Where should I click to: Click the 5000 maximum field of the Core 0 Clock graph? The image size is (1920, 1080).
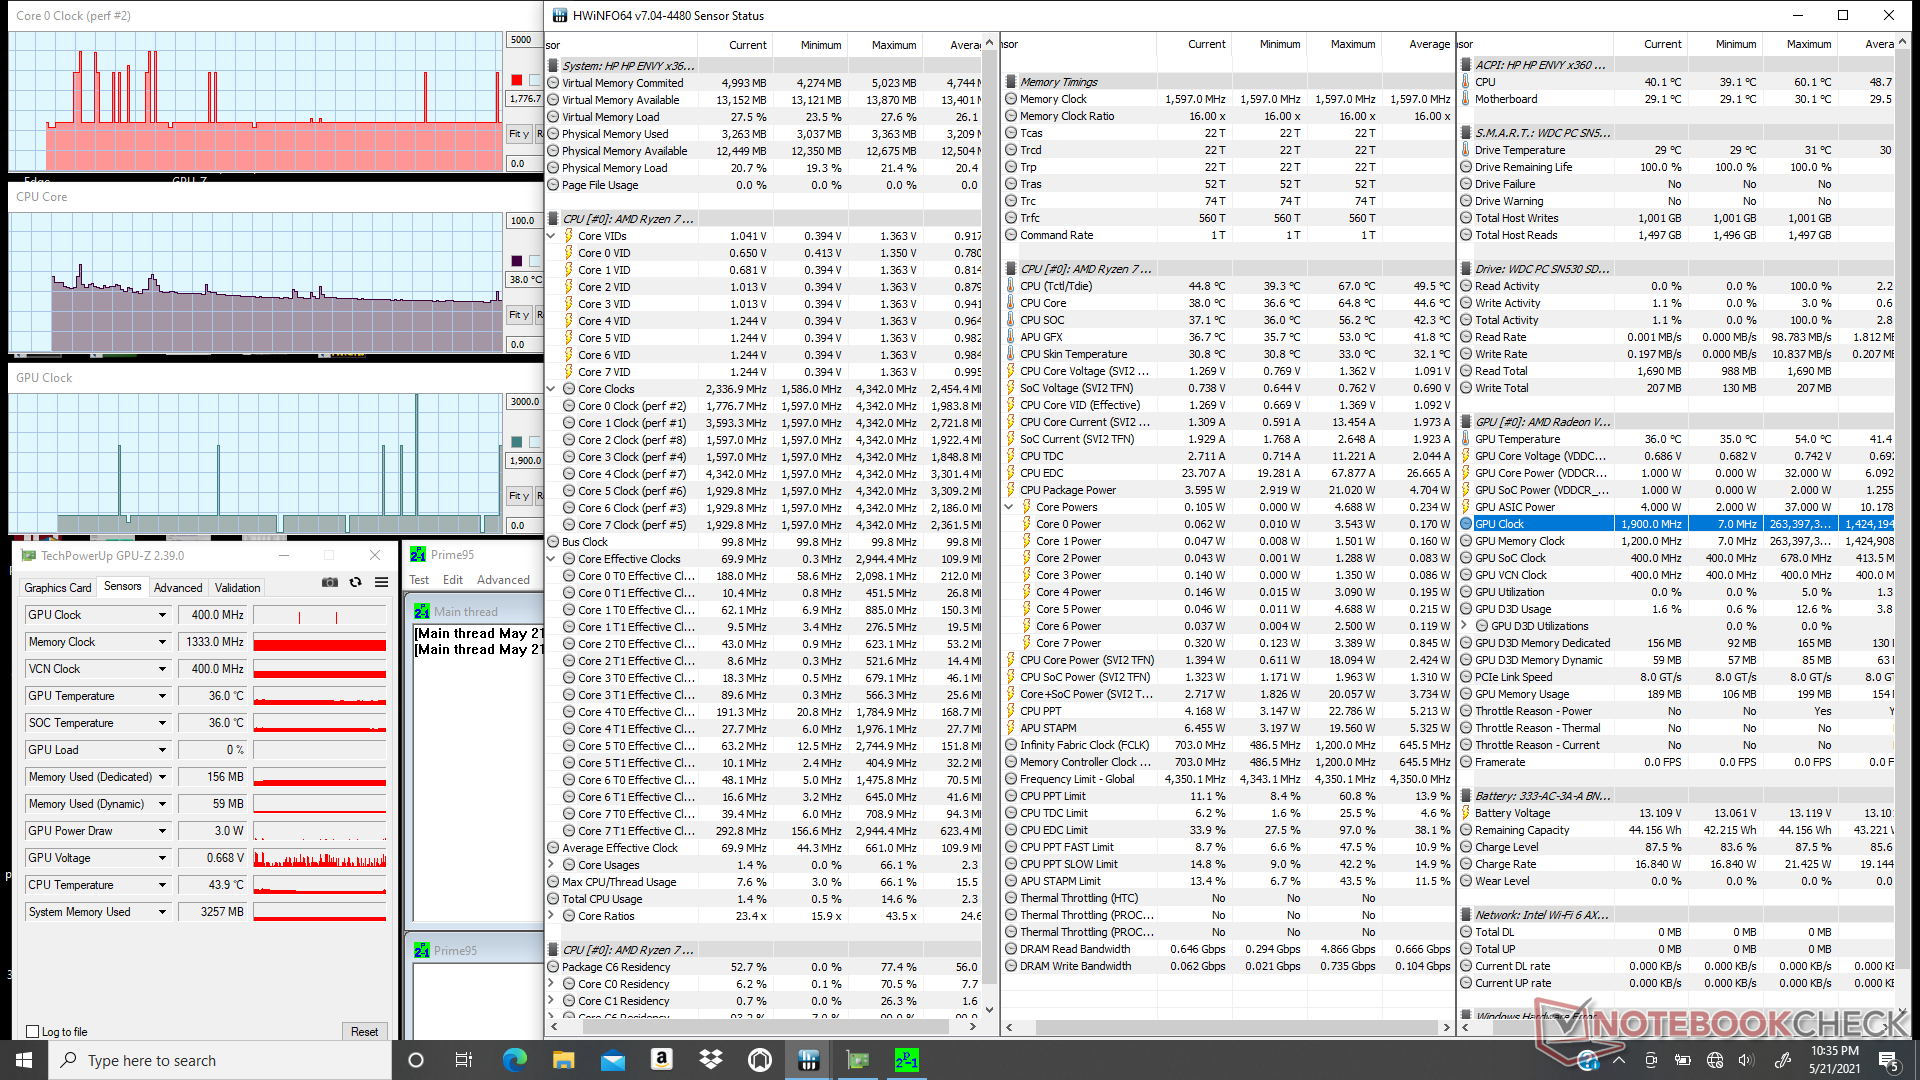[x=524, y=40]
